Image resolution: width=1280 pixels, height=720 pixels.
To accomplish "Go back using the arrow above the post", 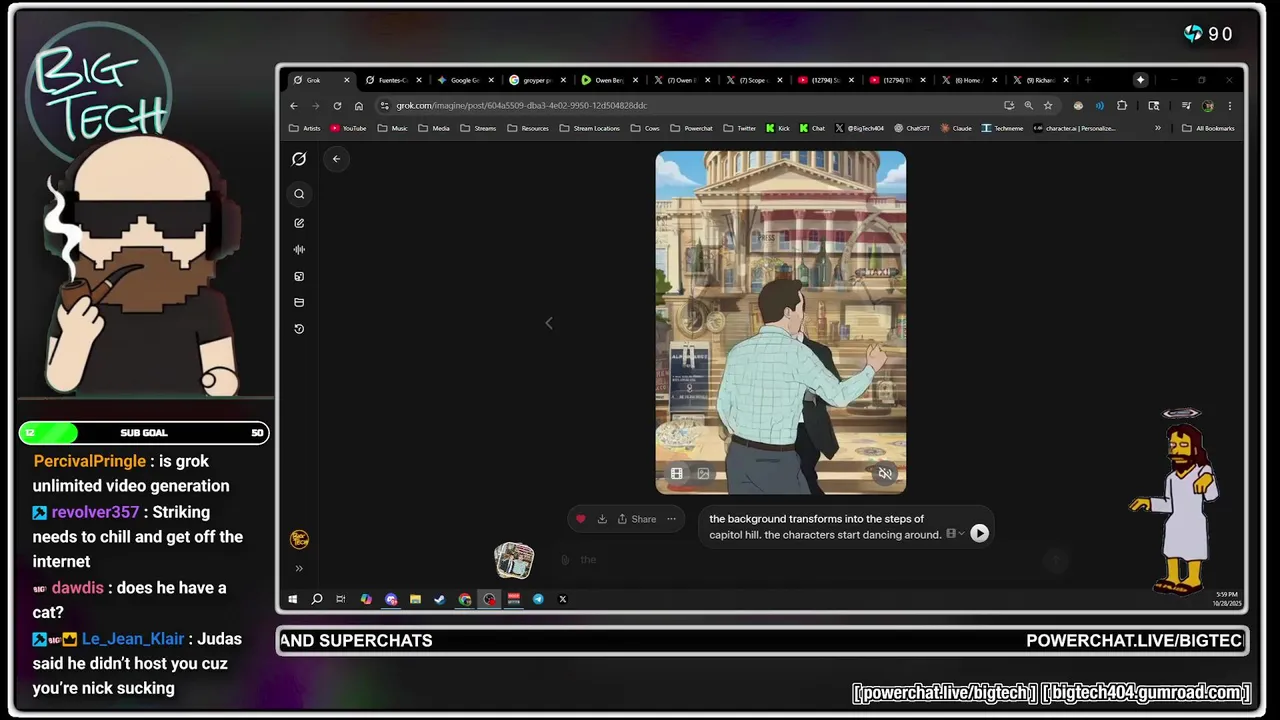I will tap(336, 159).
